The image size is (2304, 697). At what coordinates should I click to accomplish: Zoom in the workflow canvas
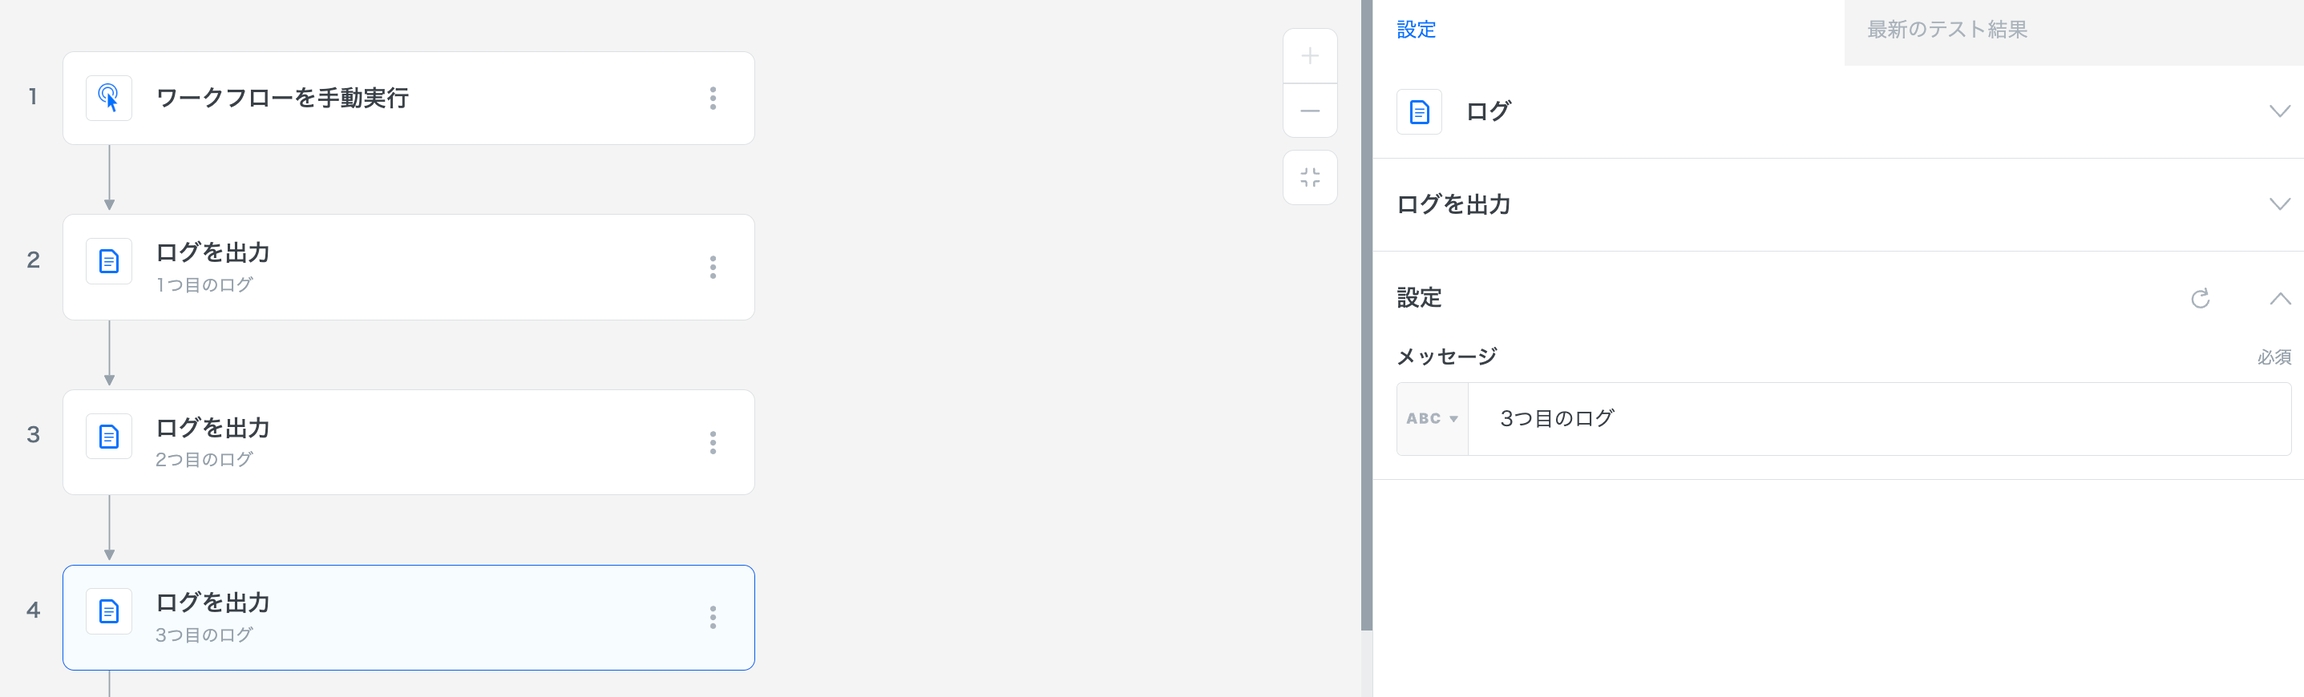click(x=1310, y=56)
